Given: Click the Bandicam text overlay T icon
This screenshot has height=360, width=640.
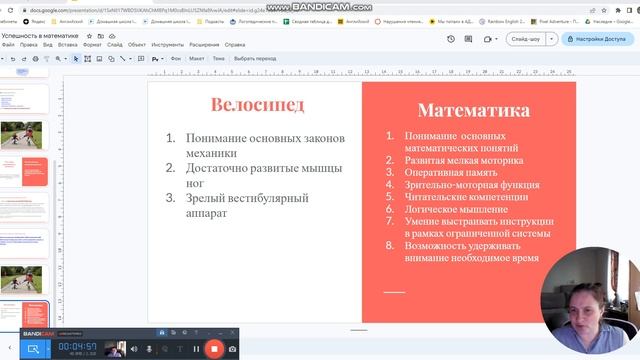Looking at the screenshot, I should coord(180,349).
